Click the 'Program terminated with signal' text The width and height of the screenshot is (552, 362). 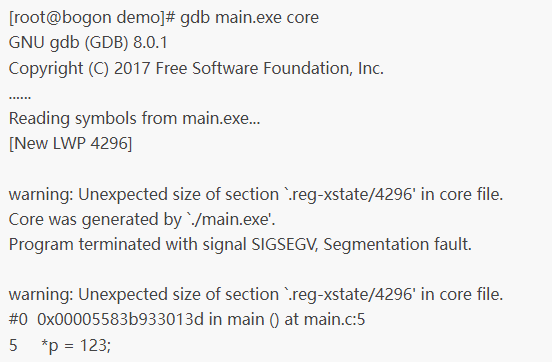point(127,244)
